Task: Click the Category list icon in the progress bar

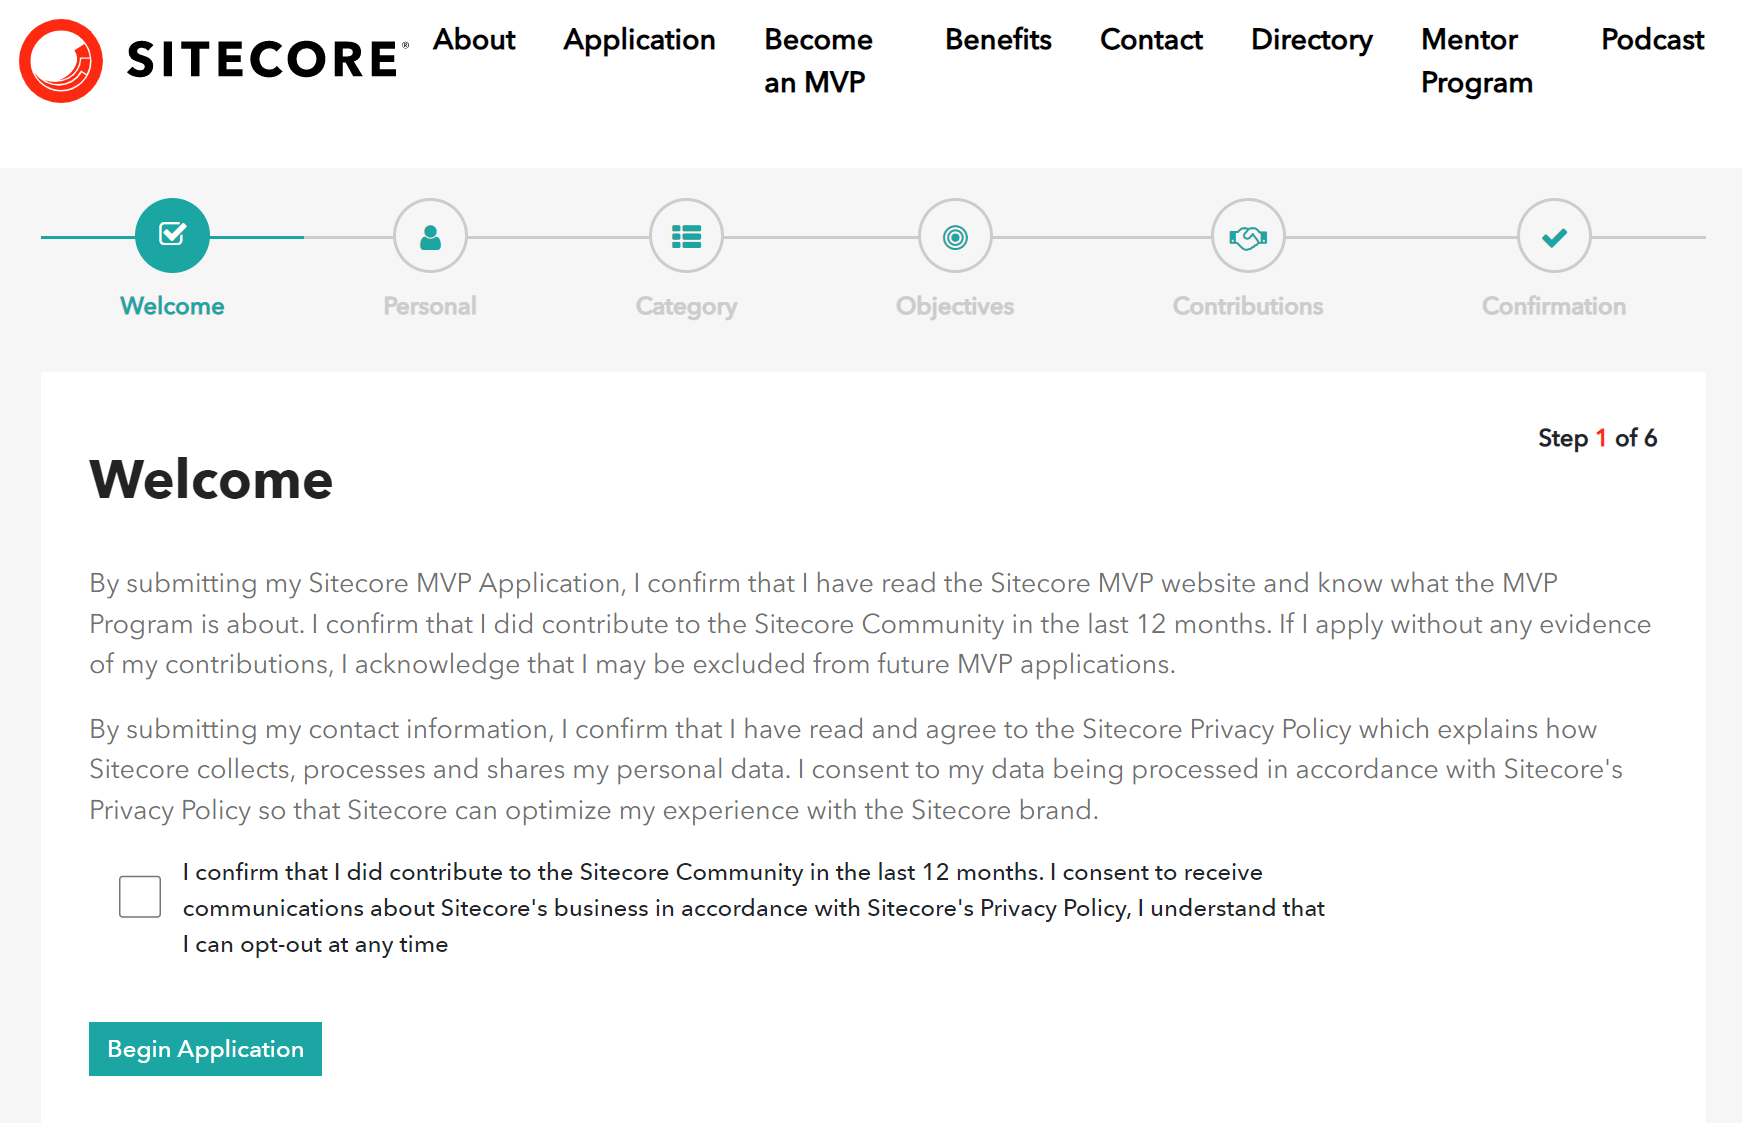Action: [686, 236]
